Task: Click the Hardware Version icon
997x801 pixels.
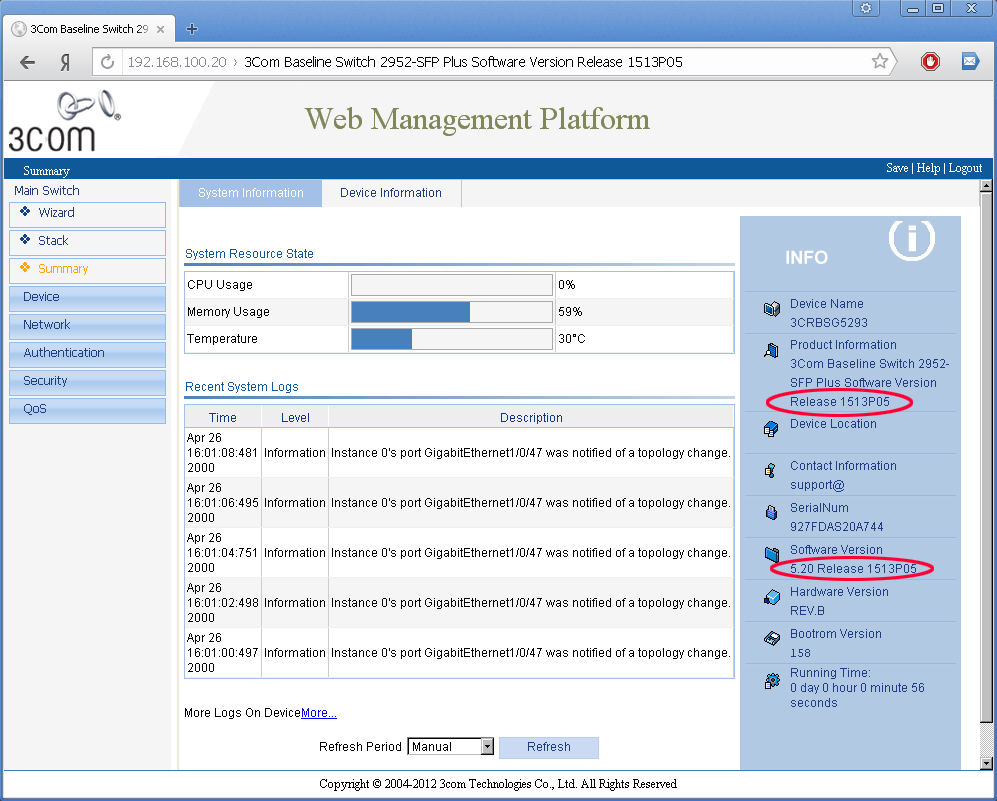Action: click(x=771, y=597)
